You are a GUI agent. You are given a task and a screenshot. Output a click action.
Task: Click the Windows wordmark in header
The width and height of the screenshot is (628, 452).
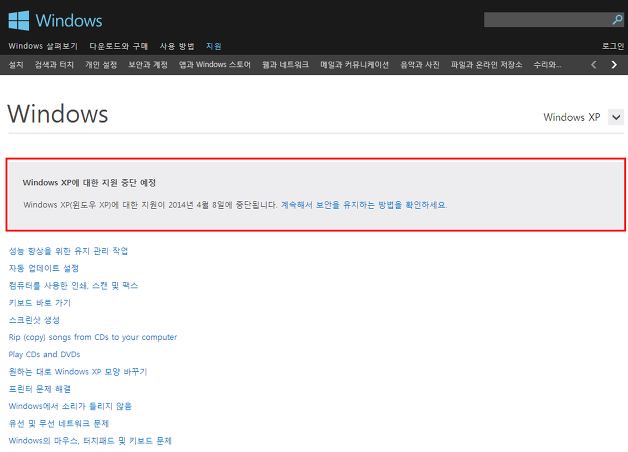point(69,21)
